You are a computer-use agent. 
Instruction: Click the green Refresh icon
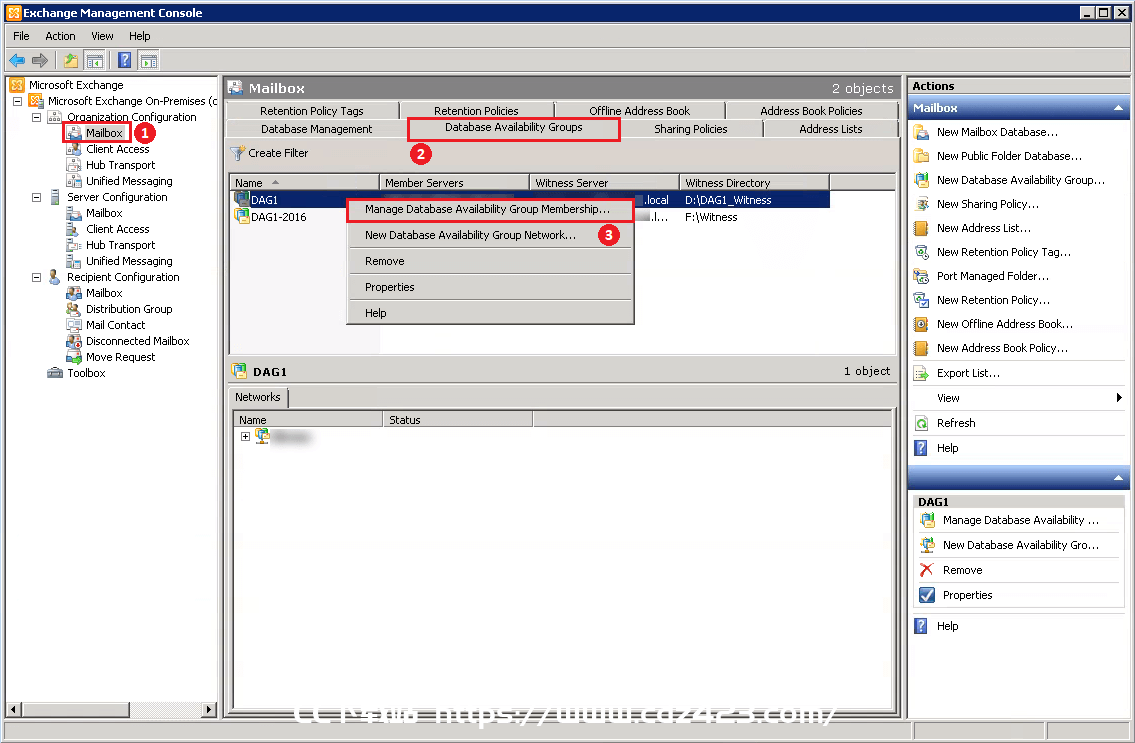921,423
